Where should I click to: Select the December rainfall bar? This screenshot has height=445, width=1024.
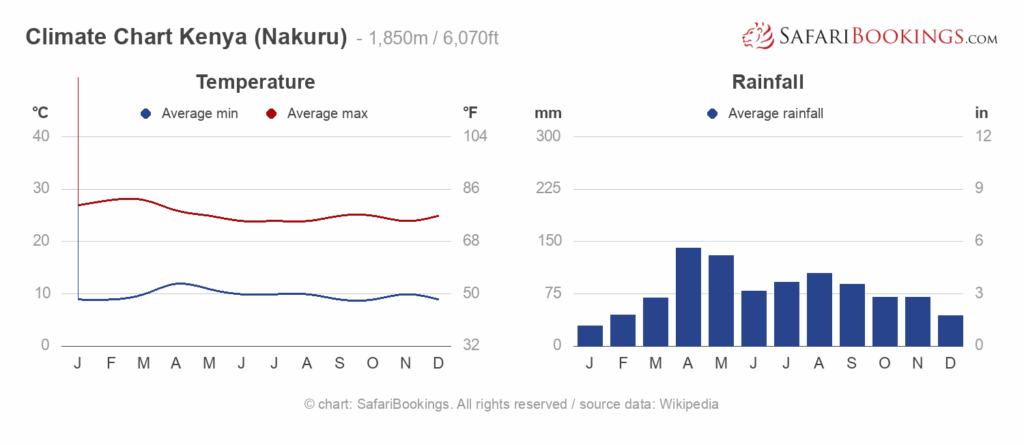[x=950, y=331]
